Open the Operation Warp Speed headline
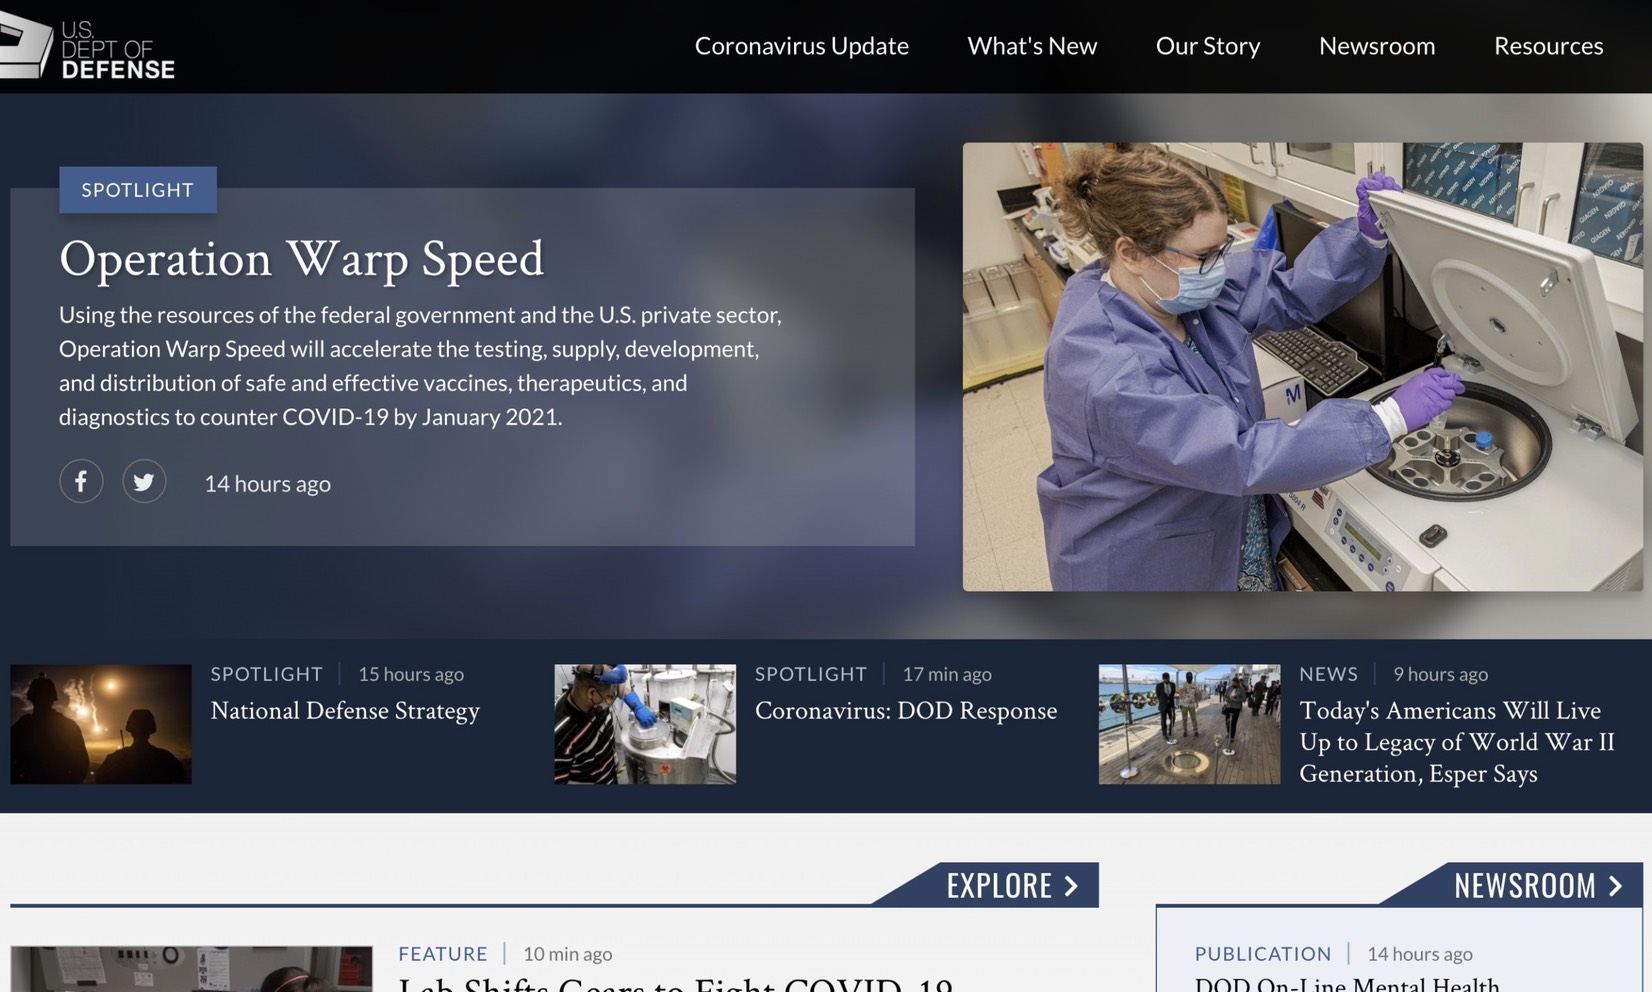1652x992 pixels. pyautogui.click(x=301, y=259)
